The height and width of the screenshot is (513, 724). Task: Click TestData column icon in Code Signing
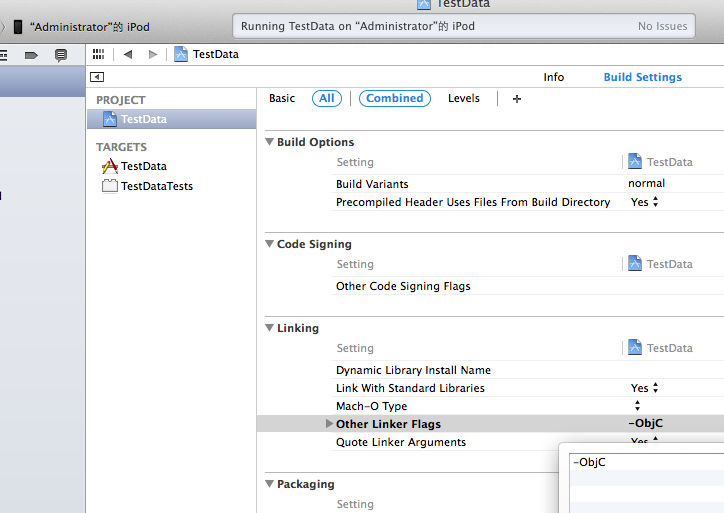coord(635,264)
